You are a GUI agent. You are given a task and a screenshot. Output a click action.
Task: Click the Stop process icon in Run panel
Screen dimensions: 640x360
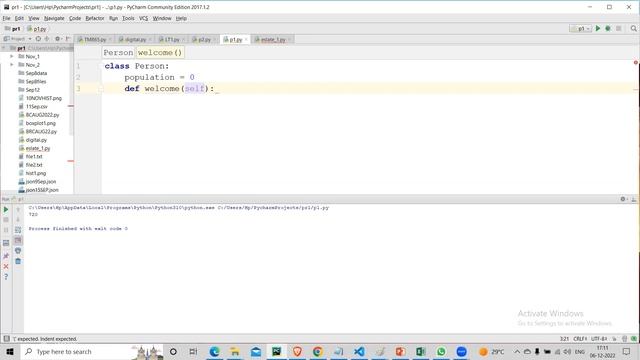[6, 220]
